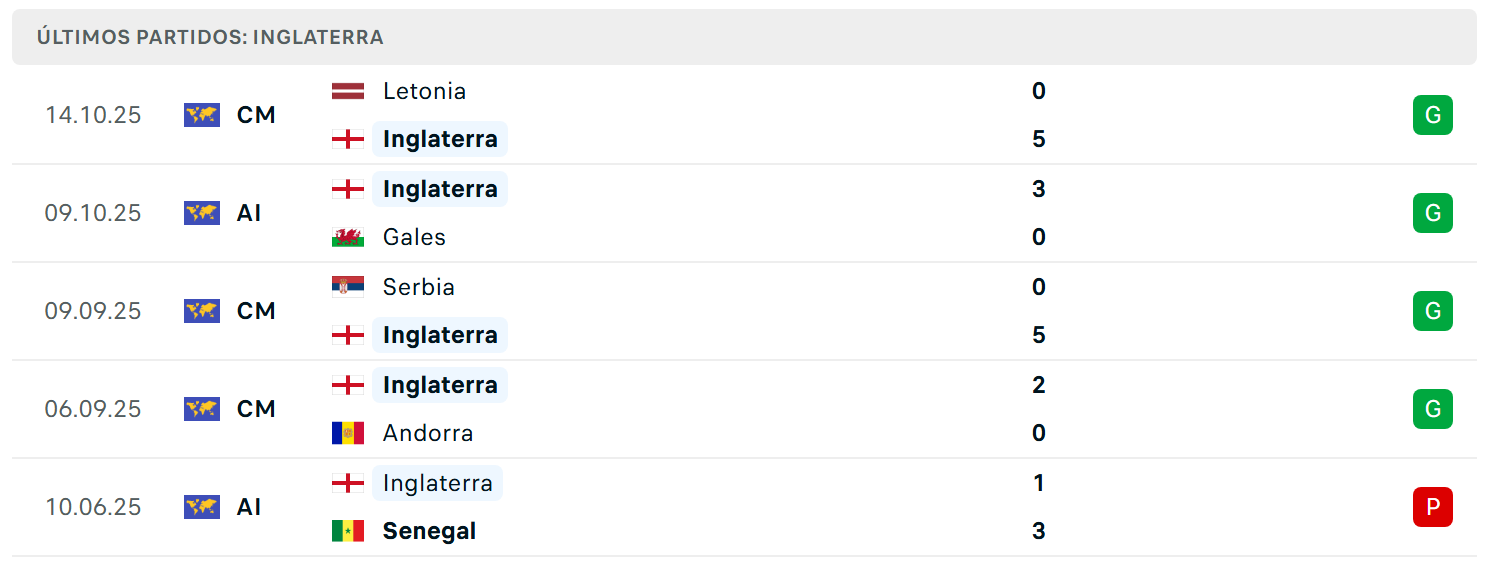Viewport: 1493px width, 571px height.
Task: Click green G badge for Letonia match
Action: [1432, 115]
